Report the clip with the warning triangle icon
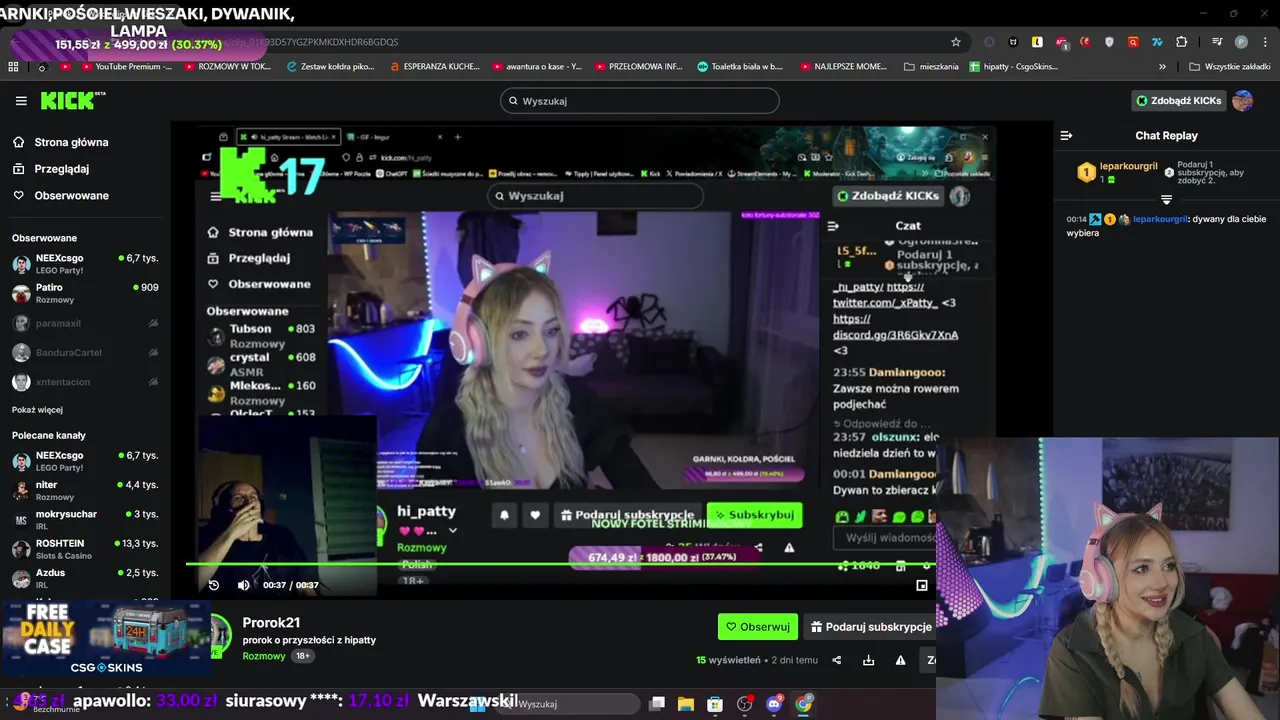Screen dimensions: 1280x720 (x=900, y=660)
